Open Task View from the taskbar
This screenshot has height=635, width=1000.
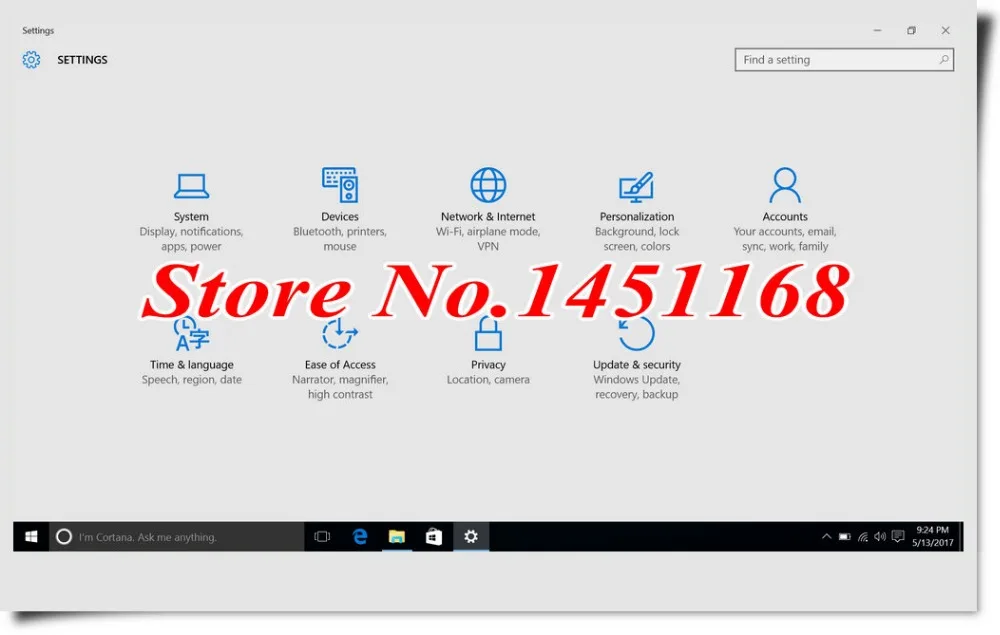click(x=322, y=537)
